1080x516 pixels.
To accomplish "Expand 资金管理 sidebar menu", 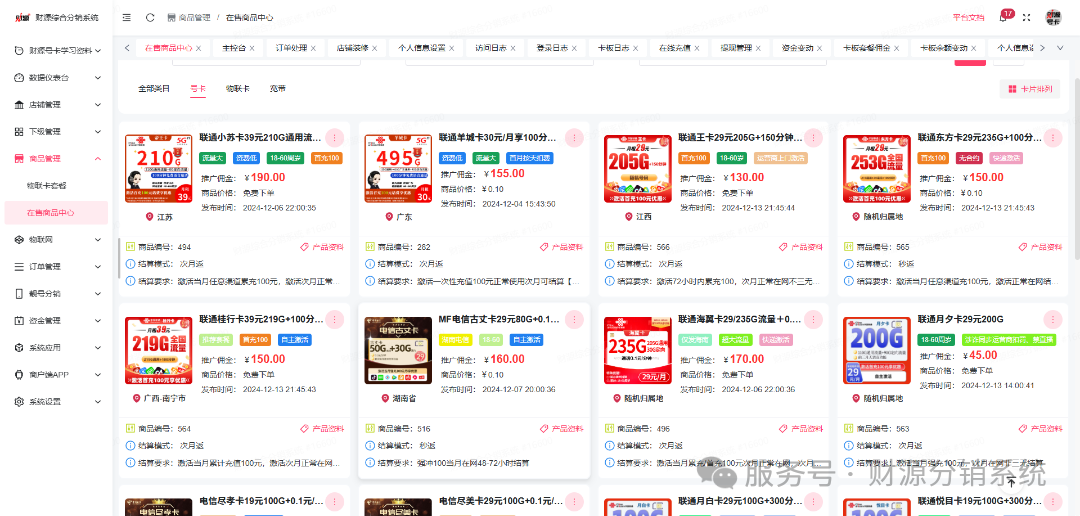I will (56, 320).
